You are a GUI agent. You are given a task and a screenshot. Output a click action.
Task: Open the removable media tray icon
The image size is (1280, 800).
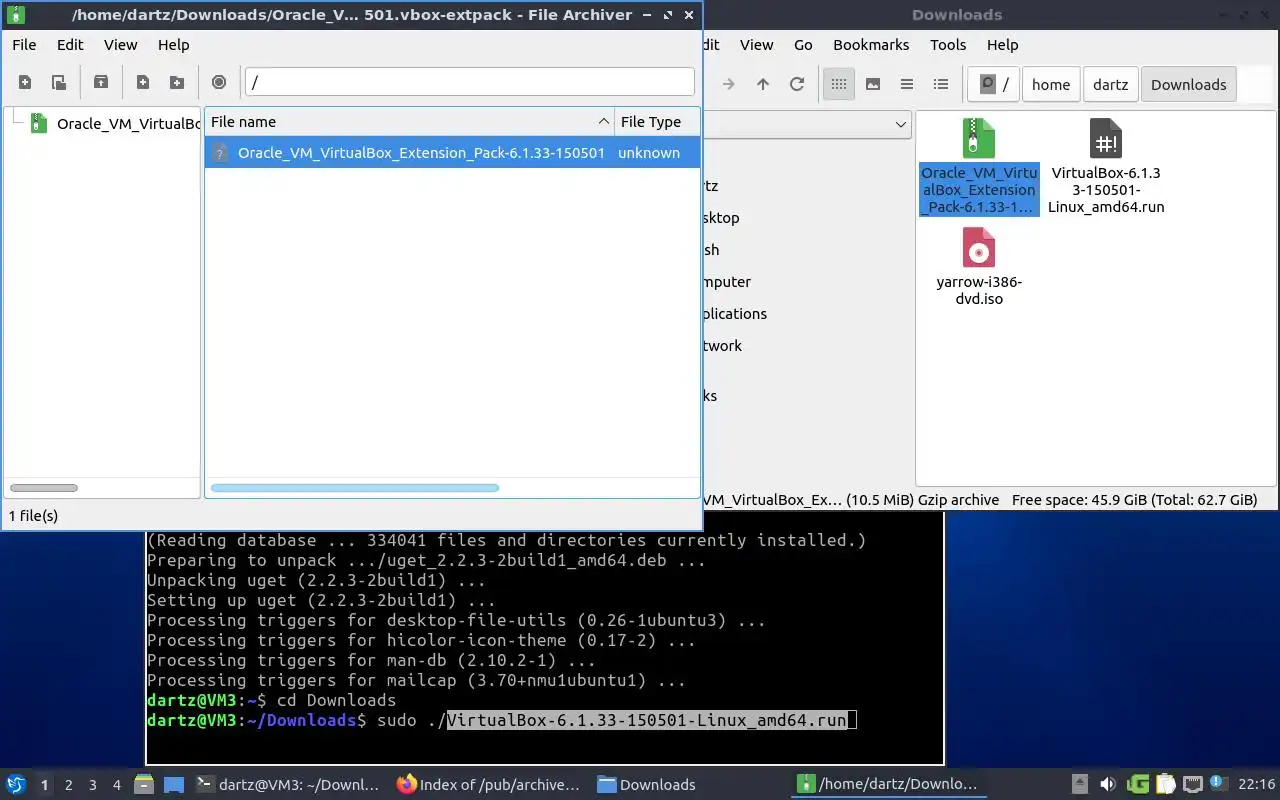click(x=1080, y=785)
